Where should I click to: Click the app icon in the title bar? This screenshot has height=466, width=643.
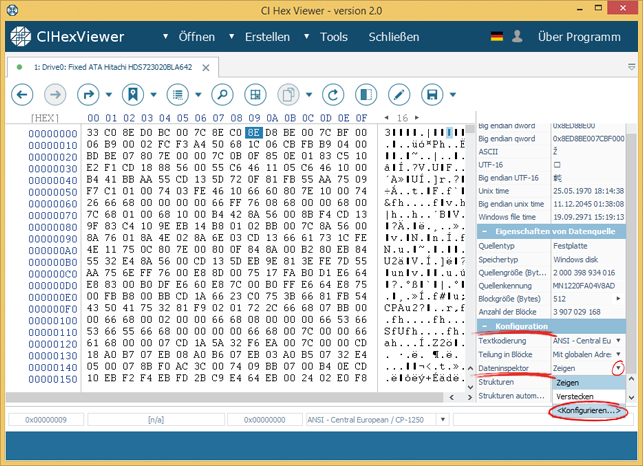13,10
